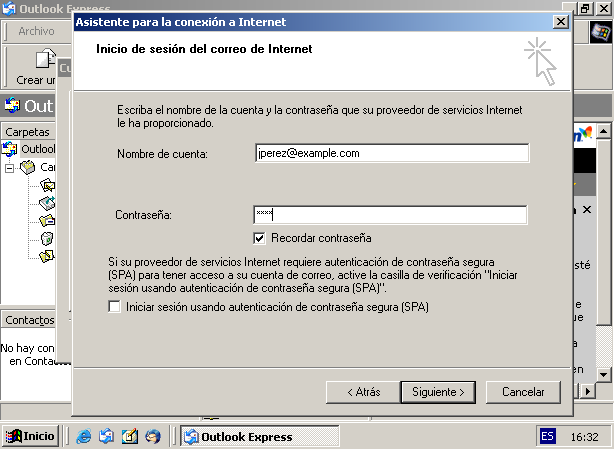Click the Contraseña password field
This screenshot has height=449, width=614.
pyautogui.click(x=390, y=215)
